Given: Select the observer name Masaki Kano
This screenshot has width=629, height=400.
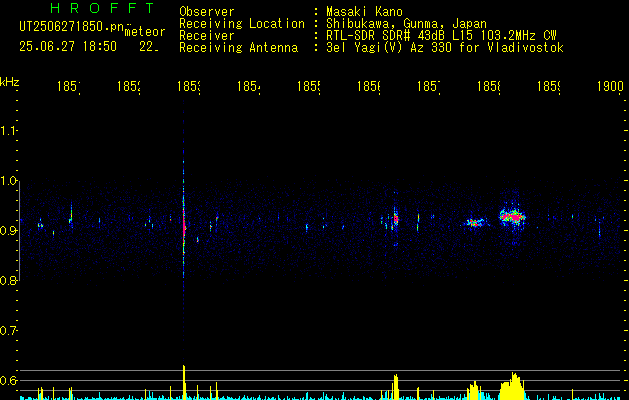Looking at the screenshot, I should (364, 12).
